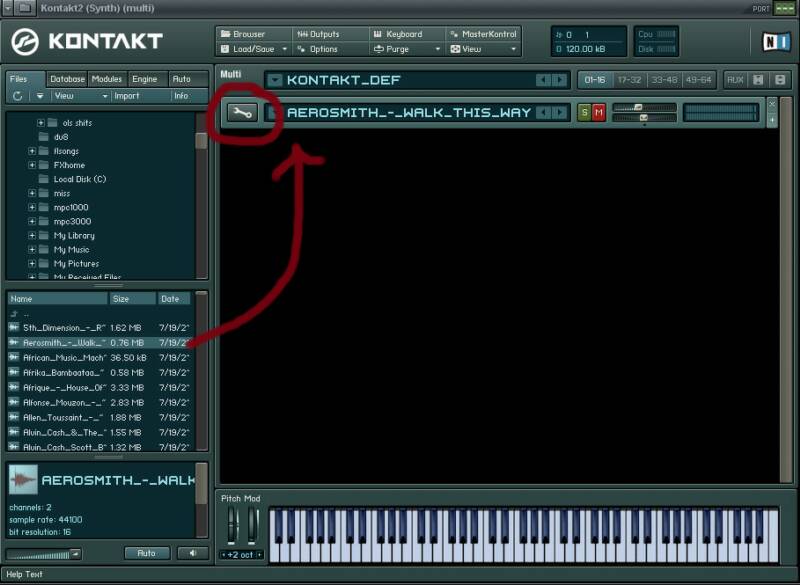
Task: Expand the mpc1000 folder
Action: click(x=32, y=208)
